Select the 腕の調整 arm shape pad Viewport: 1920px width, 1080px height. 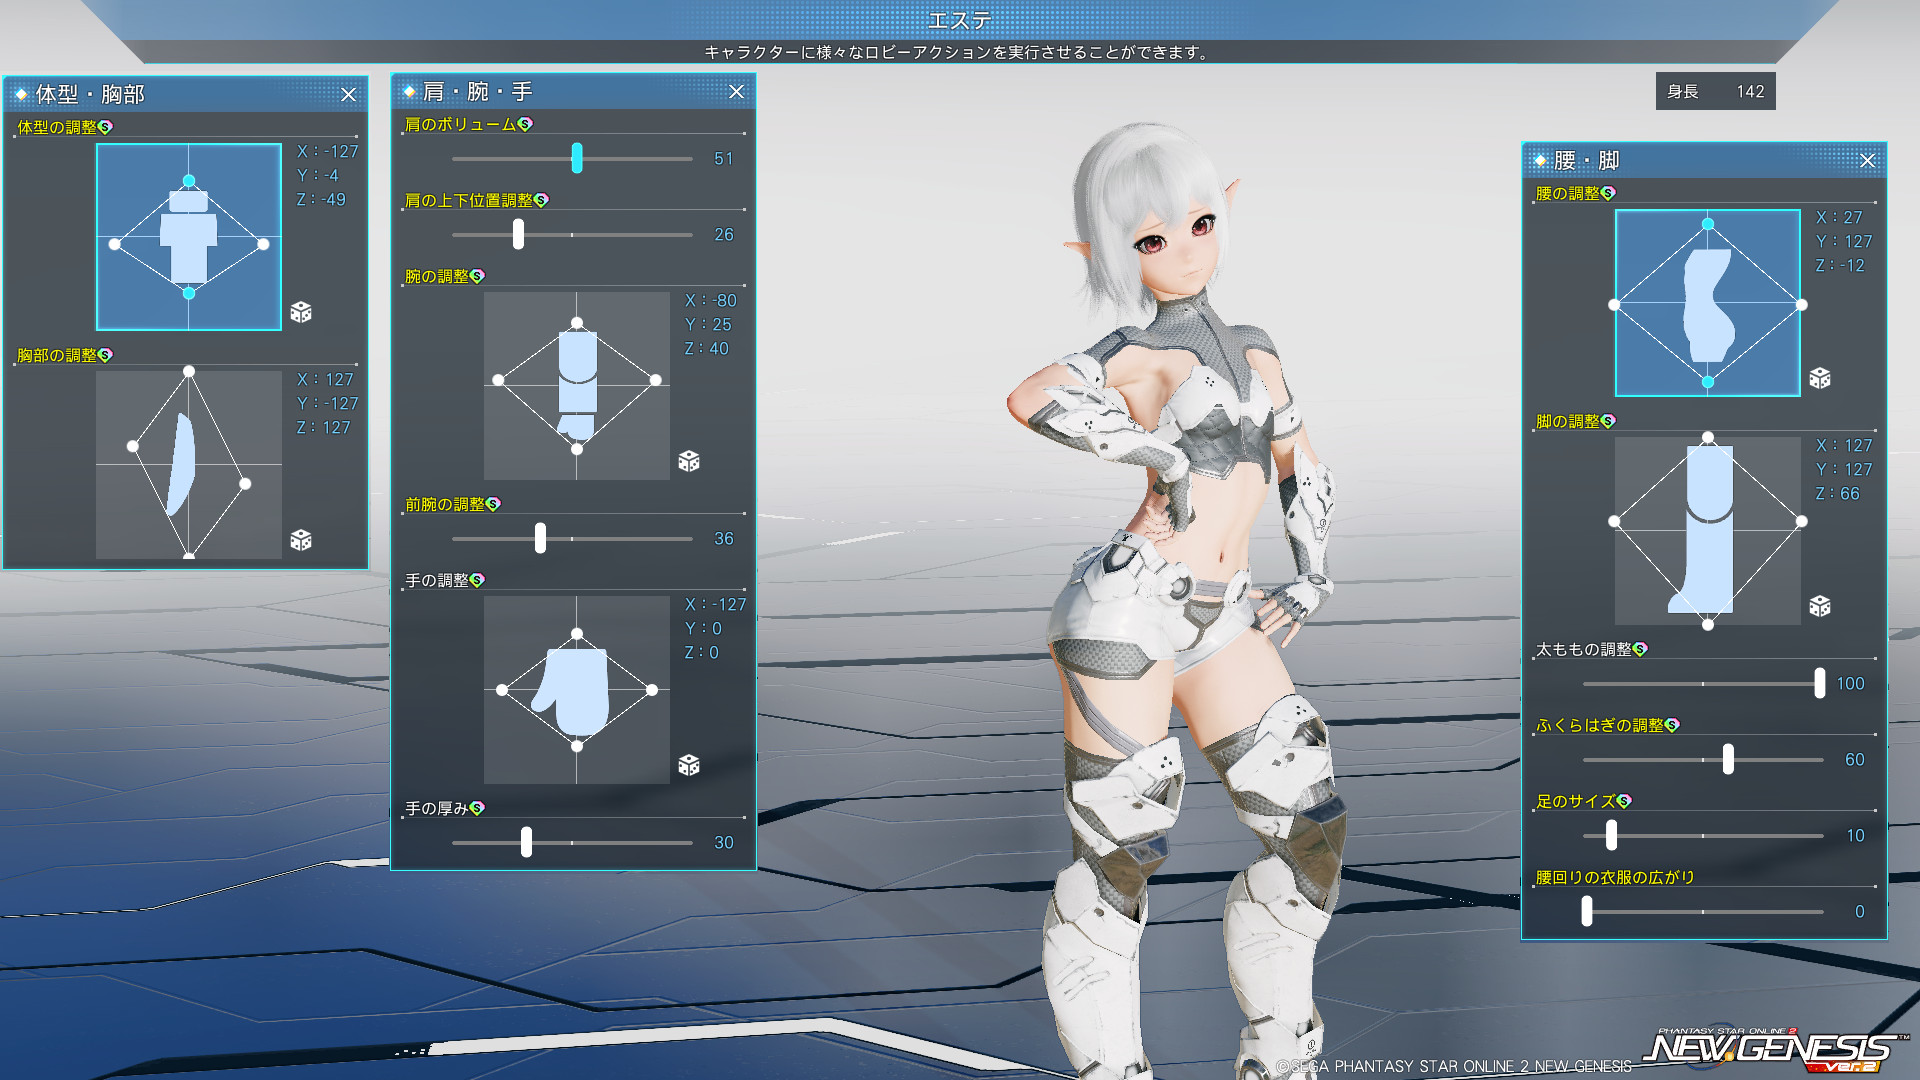pyautogui.click(x=577, y=386)
